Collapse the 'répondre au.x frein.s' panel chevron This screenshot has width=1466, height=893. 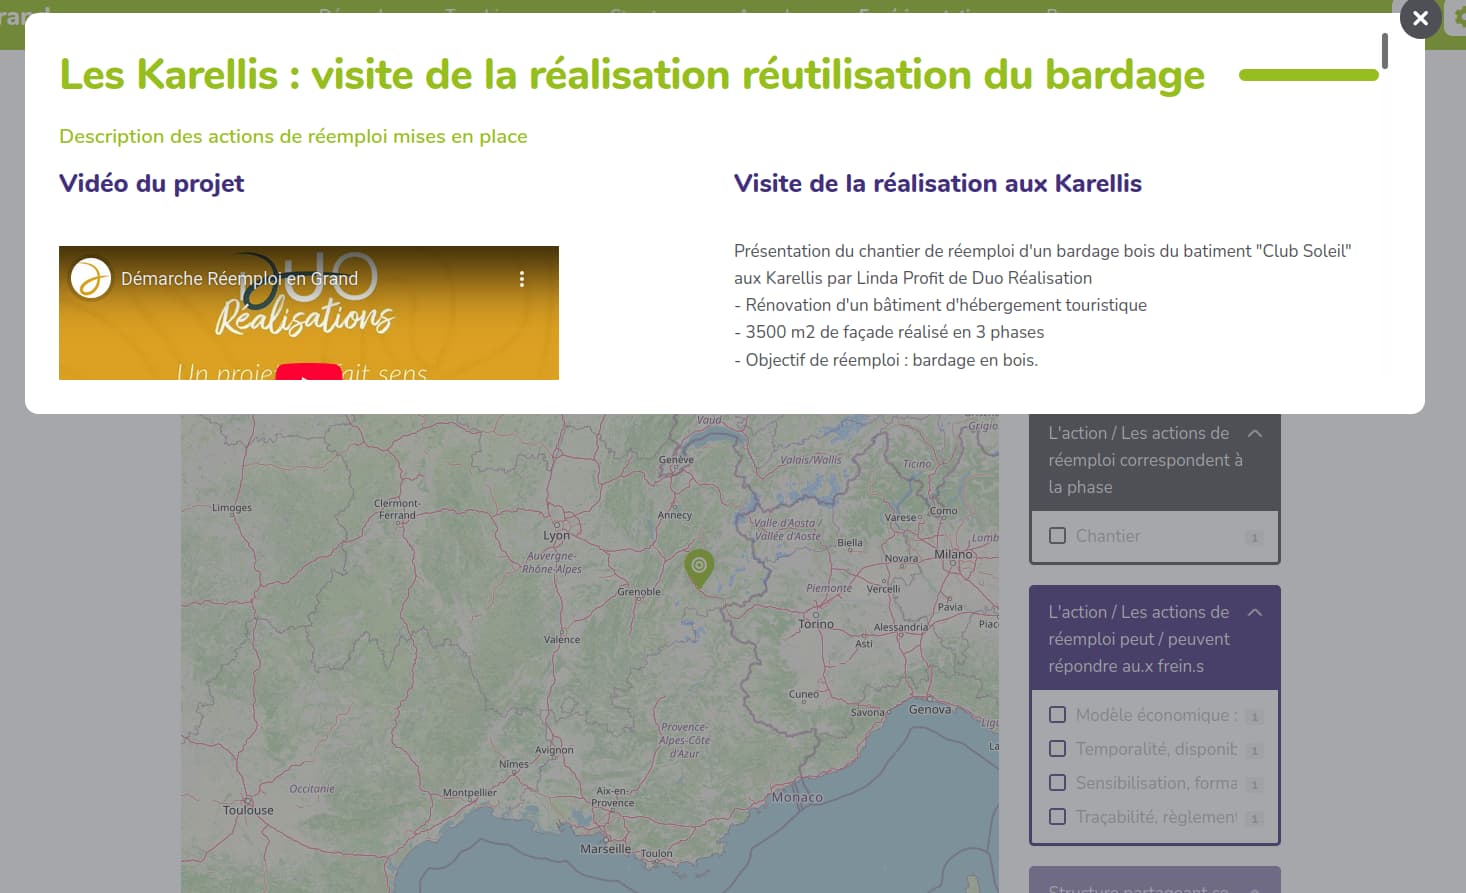pos(1255,612)
